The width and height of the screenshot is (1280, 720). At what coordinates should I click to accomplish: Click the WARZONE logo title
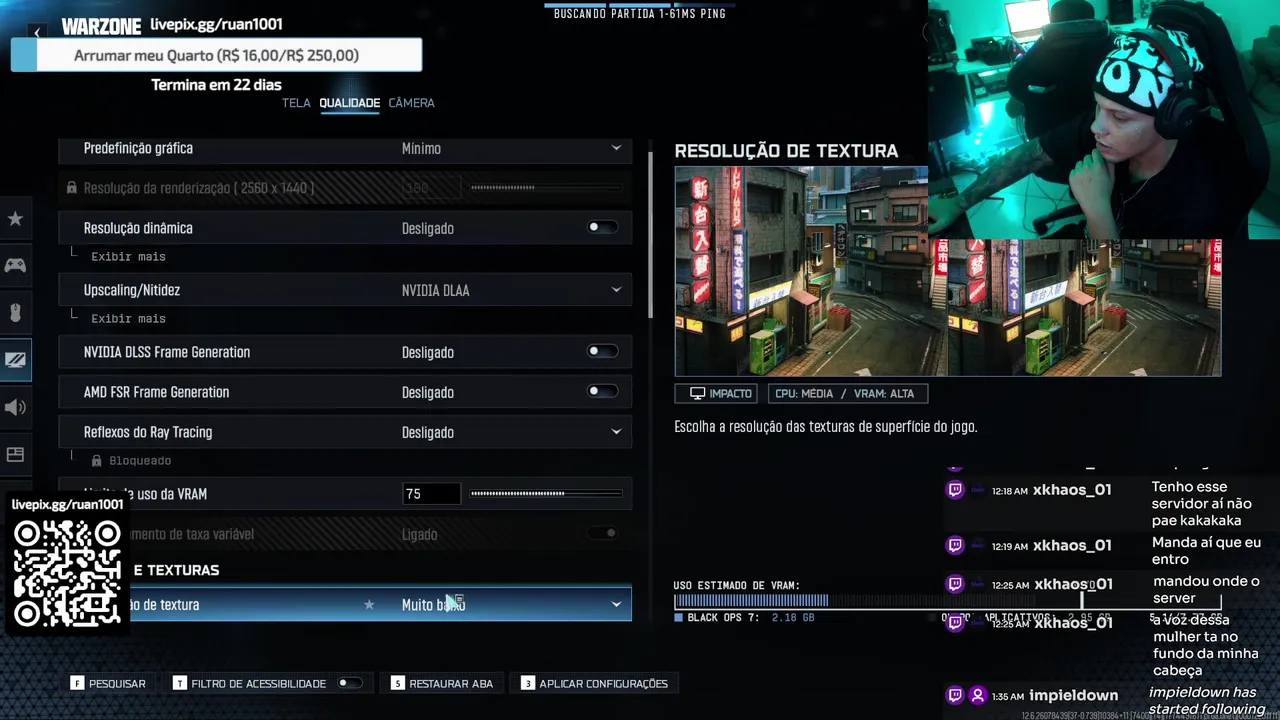(101, 27)
